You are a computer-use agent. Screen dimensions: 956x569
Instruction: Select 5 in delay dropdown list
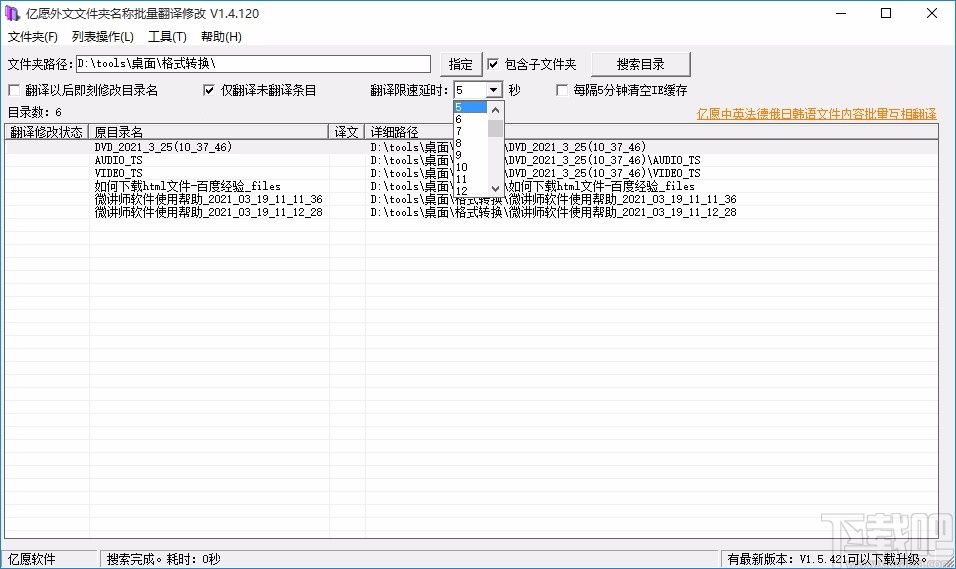pyautogui.click(x=470, y=107)
